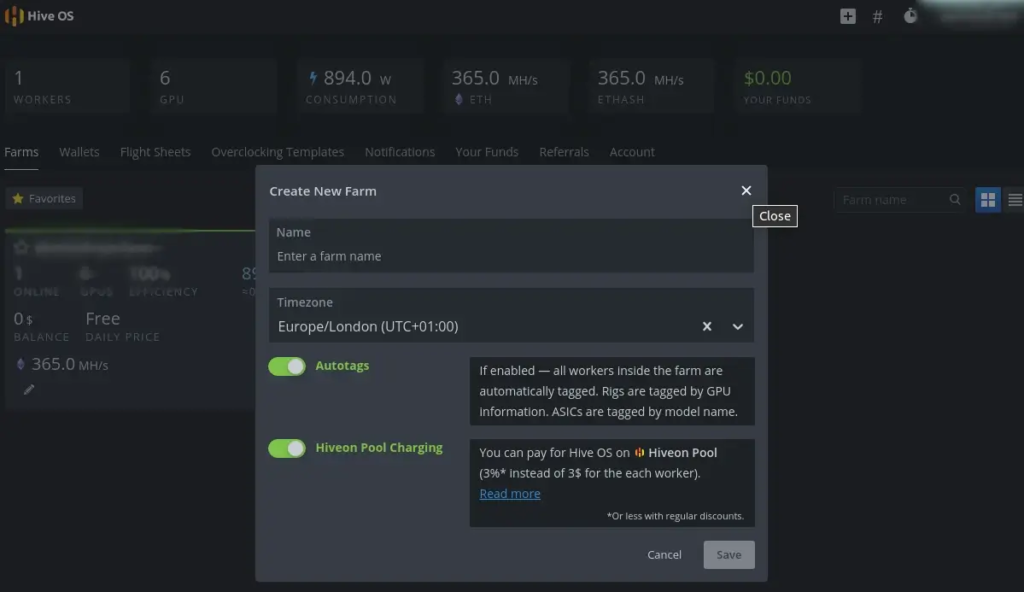Image resolution: width=1024 pixels, height=592 pixels.
Task: Switch to list view
Action: (x=1015, y=200)
